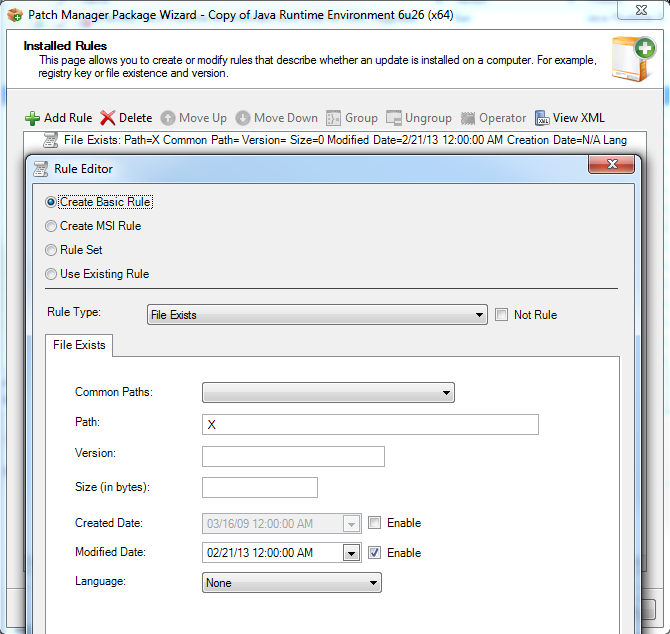Select the Create Basic Rule radio button

point(51,202)
